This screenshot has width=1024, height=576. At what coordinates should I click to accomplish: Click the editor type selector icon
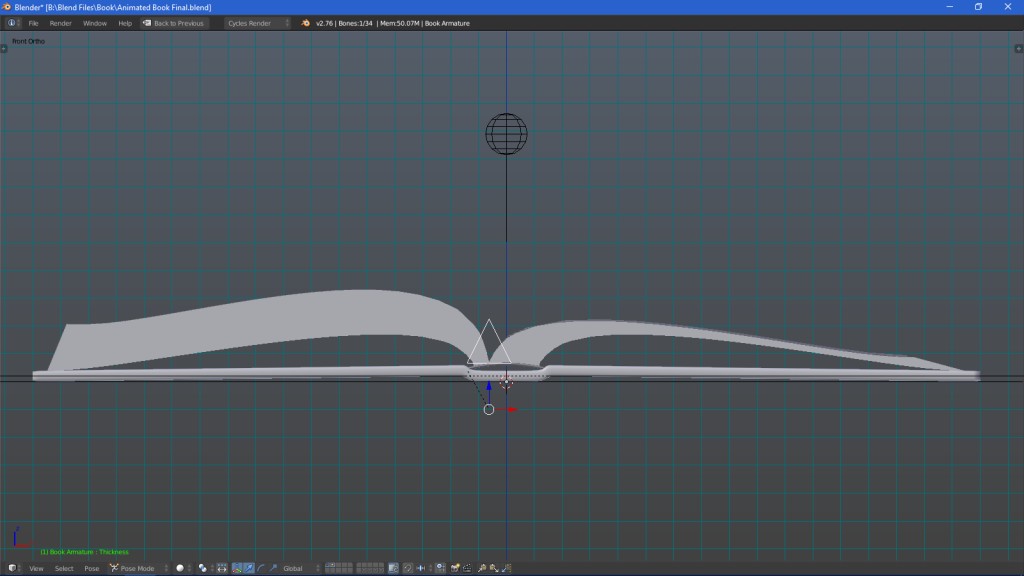point(12,568)
